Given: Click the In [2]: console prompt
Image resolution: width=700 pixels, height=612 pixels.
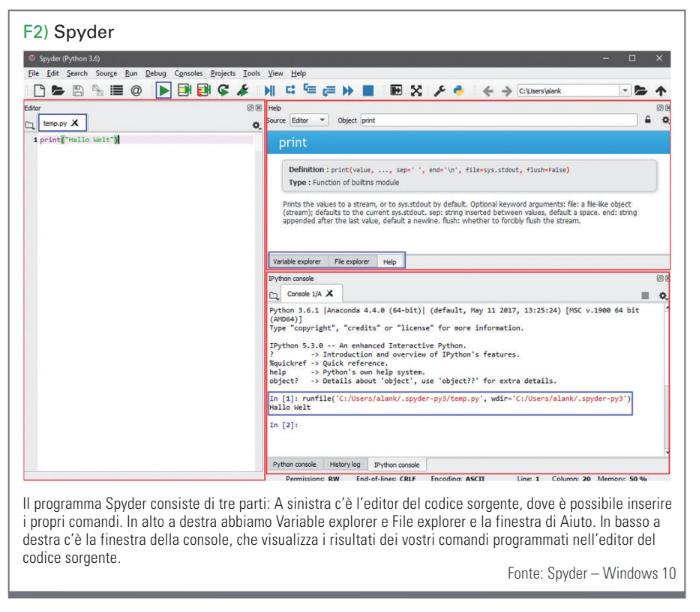Looking at the screenshot, I should (283, 425).
